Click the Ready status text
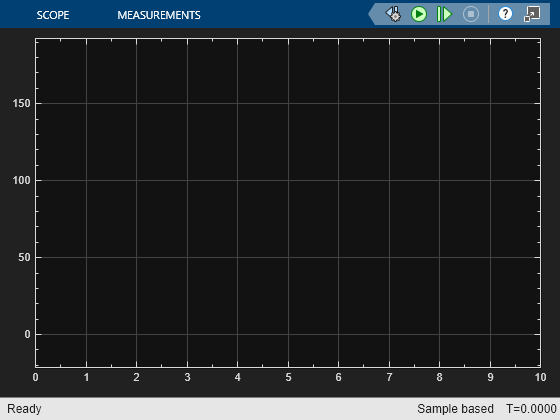The width and height of the screenshot is (560, 420). 24,409
